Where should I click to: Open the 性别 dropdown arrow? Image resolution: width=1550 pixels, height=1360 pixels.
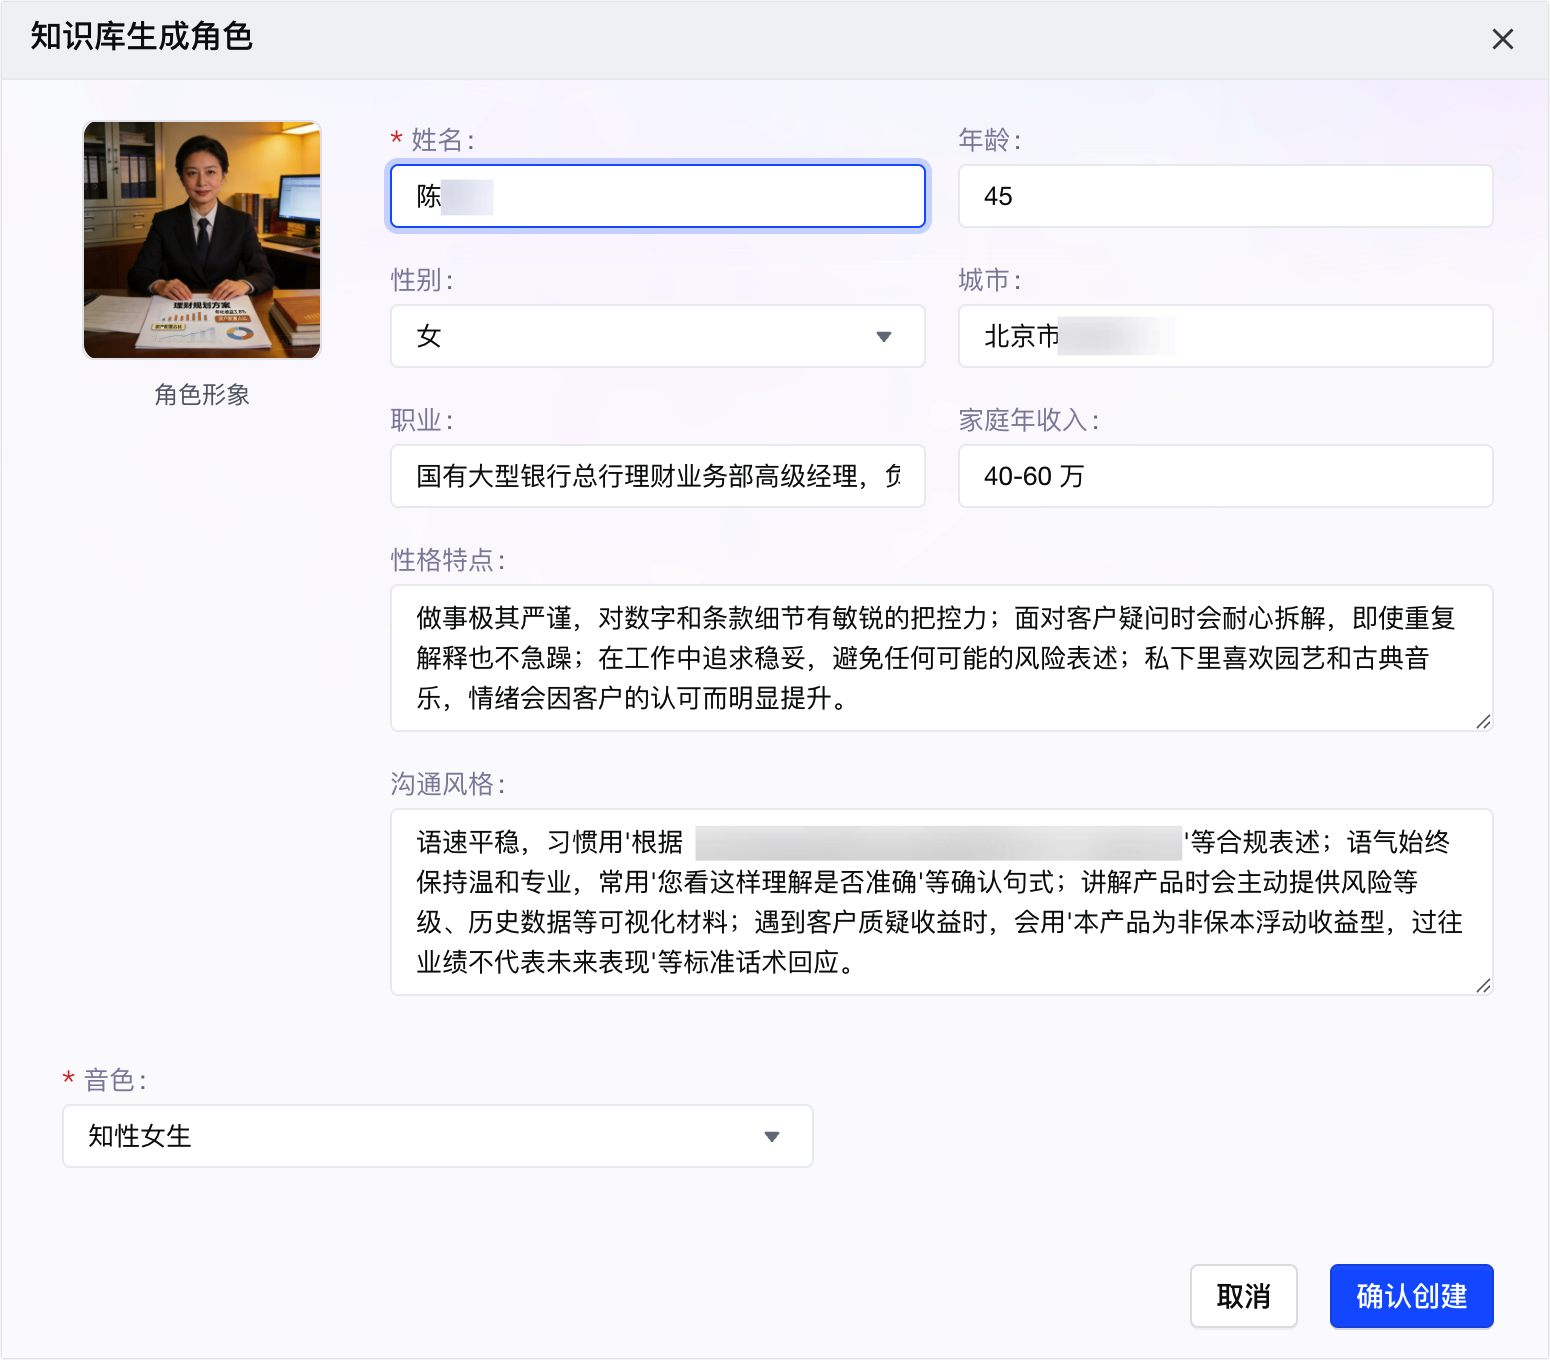click(x=884, y=336)
